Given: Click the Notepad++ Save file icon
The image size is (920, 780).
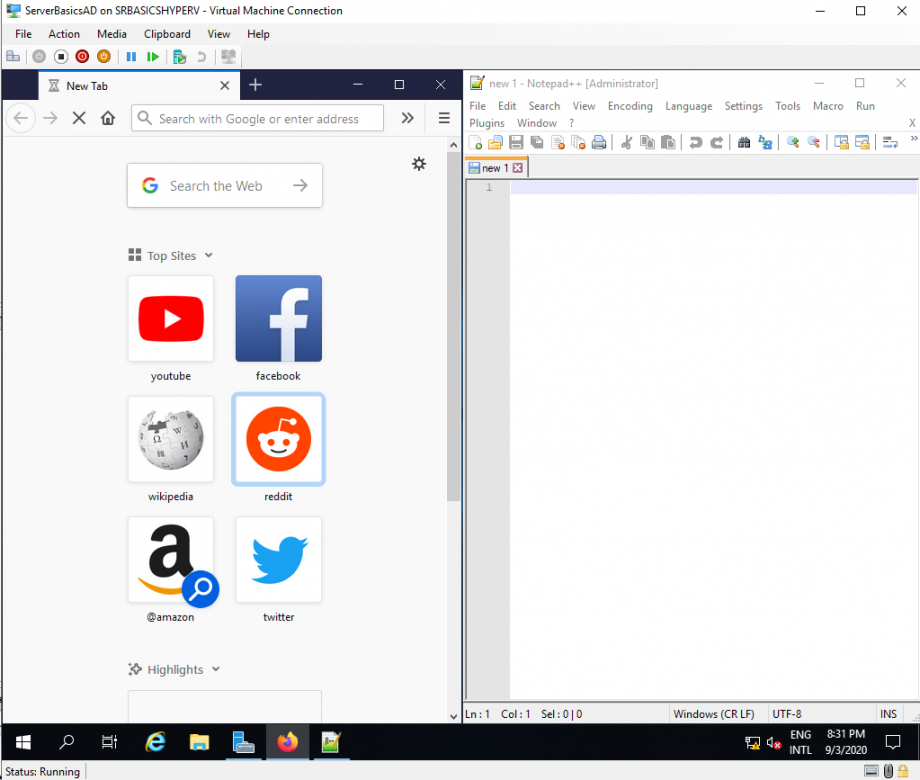Looking at the screenshot, I should tap(516, 143).
